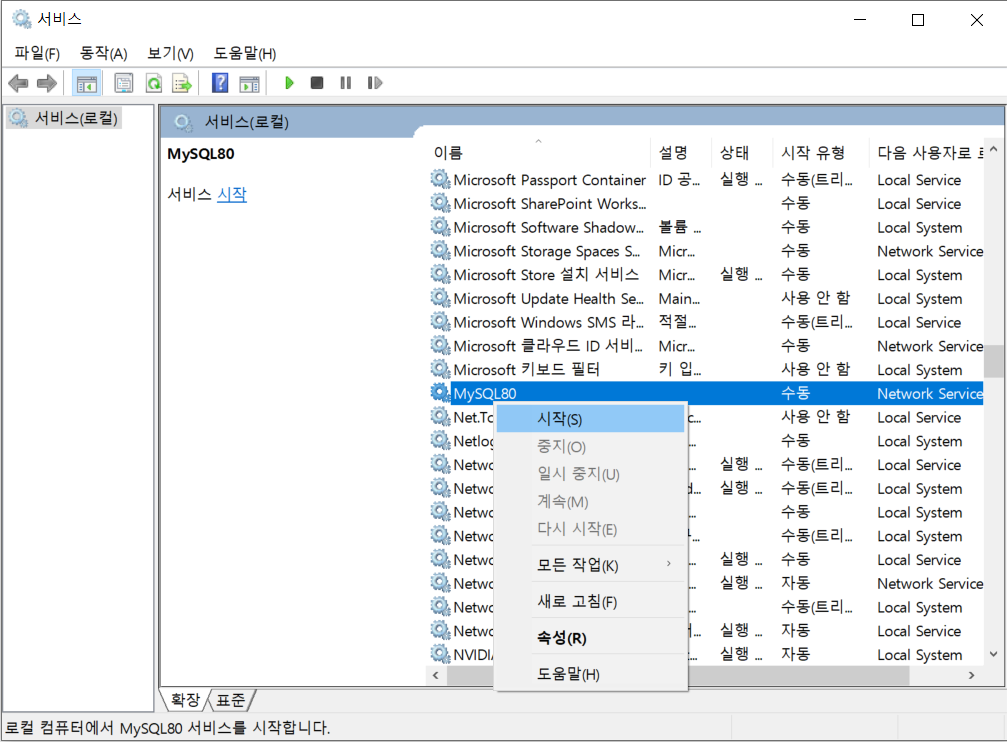Click the vertical scrollbar thumb
This screenshot has width=1007, height=742.
click(x=994, y=362)
